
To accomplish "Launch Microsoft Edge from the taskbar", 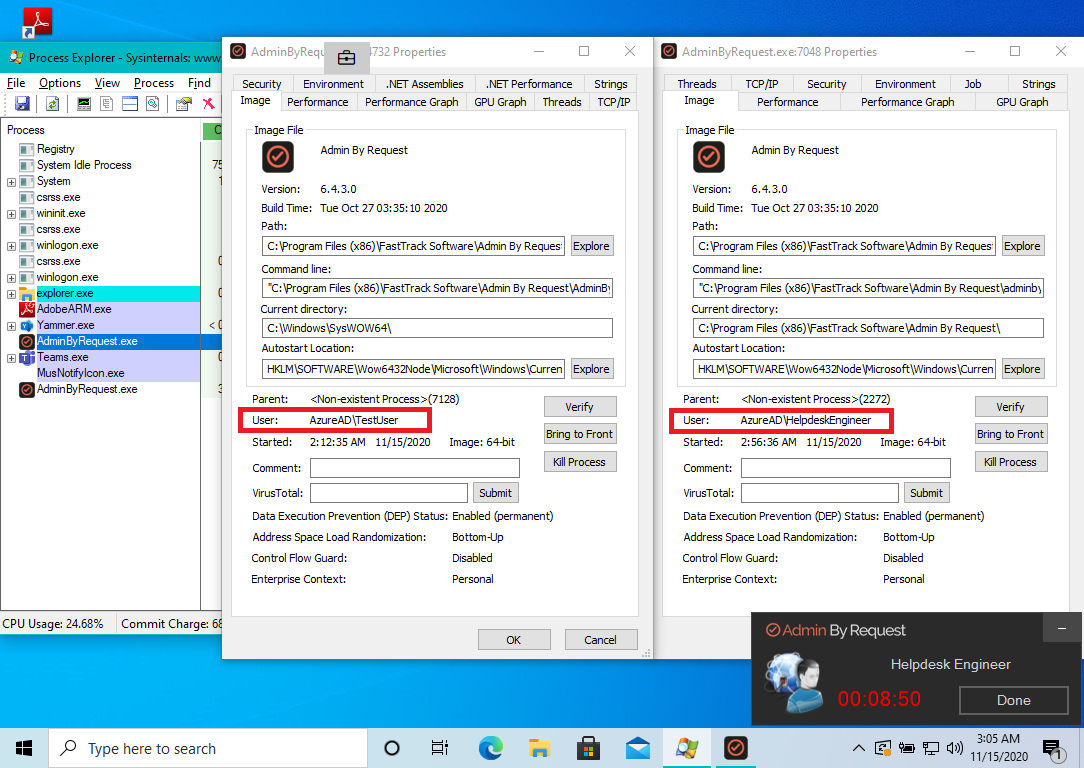I will point(491,748).
